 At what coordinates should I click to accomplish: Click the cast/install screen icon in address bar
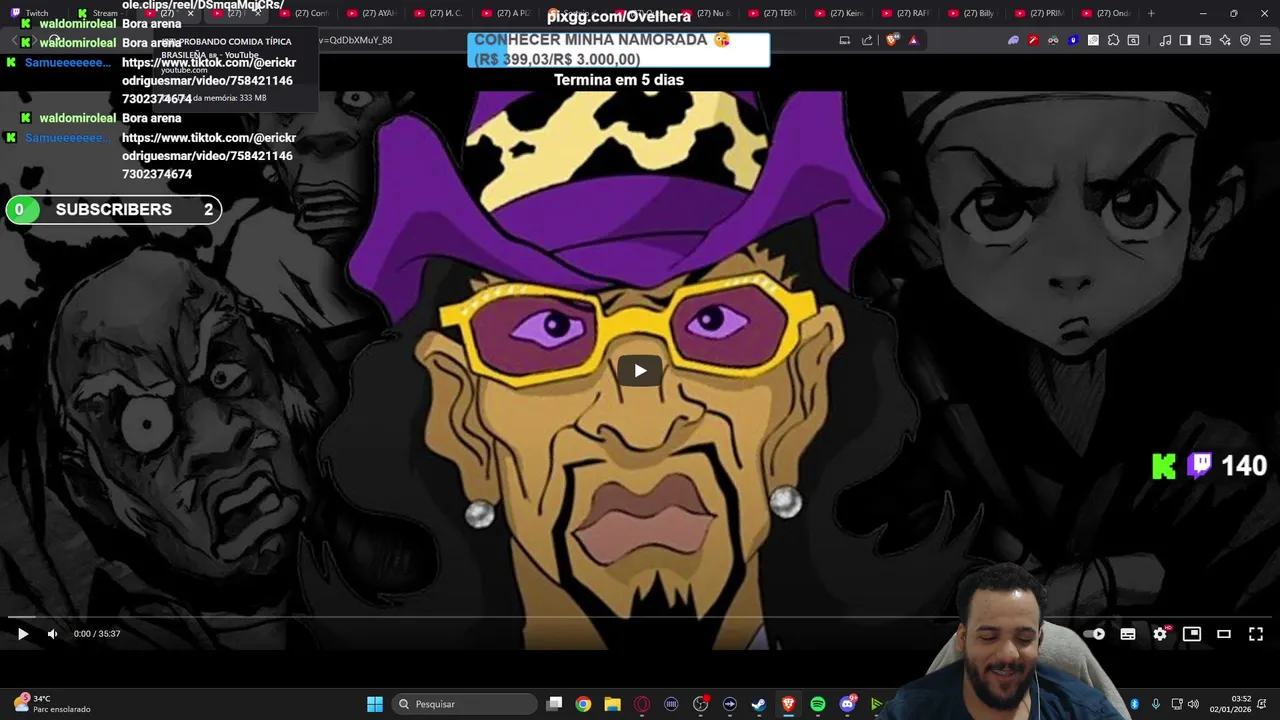point(845,40)
